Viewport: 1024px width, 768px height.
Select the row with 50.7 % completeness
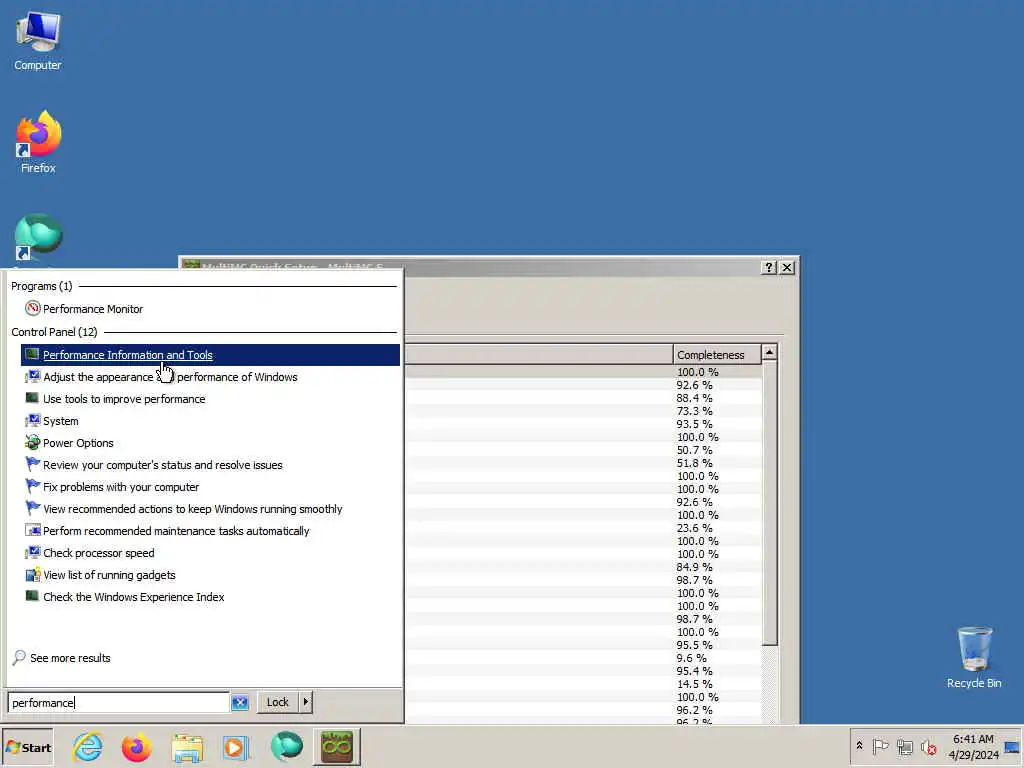583,450
